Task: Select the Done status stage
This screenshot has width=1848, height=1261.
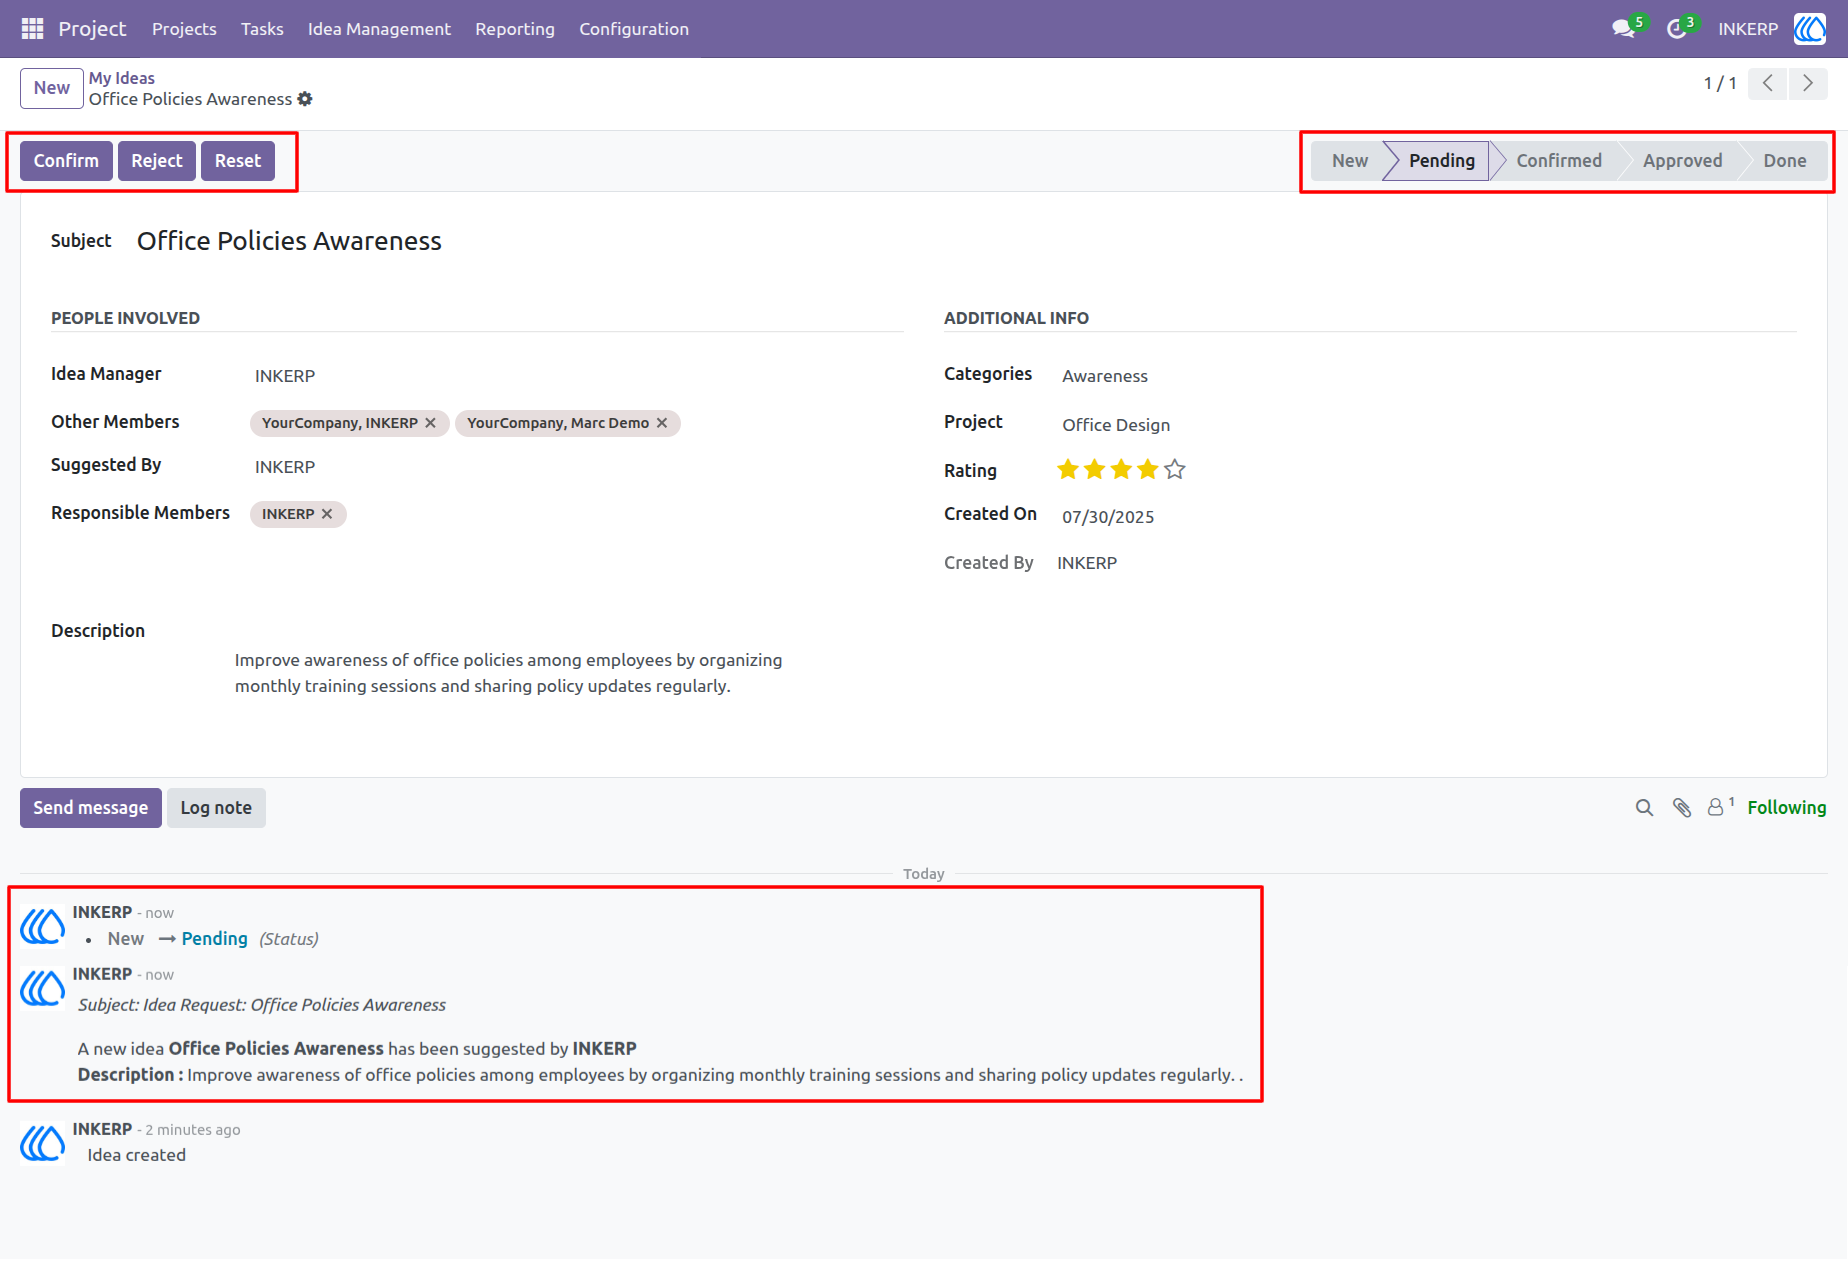Action: (1784, 161)
